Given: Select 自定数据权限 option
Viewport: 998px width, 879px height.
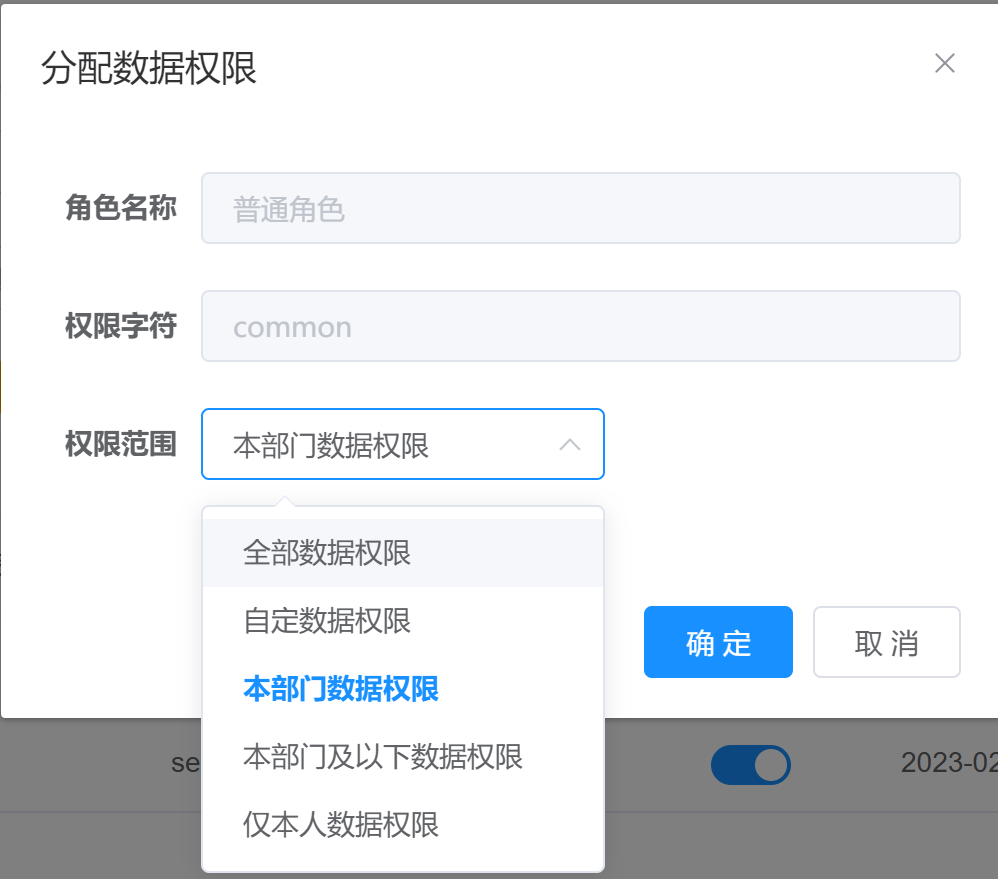Looking at the screenshot, I should tap(402, 621).
